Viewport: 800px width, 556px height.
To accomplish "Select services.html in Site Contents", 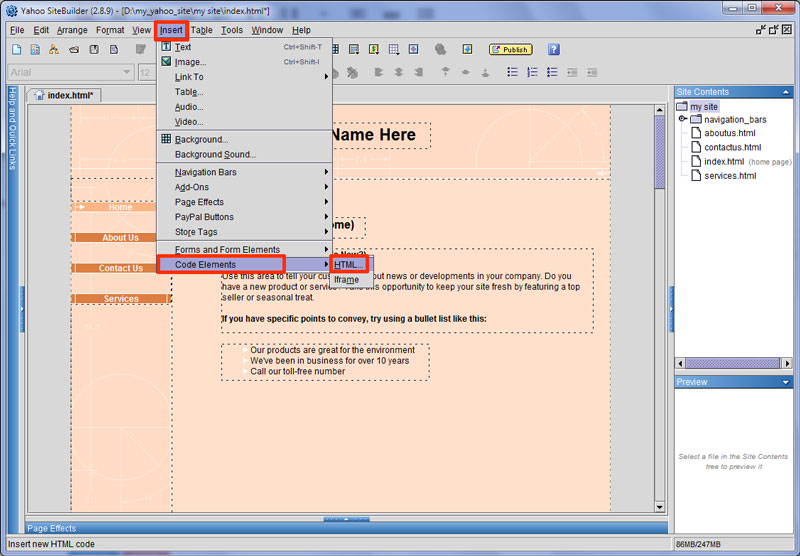I will (x=730, y=176).
